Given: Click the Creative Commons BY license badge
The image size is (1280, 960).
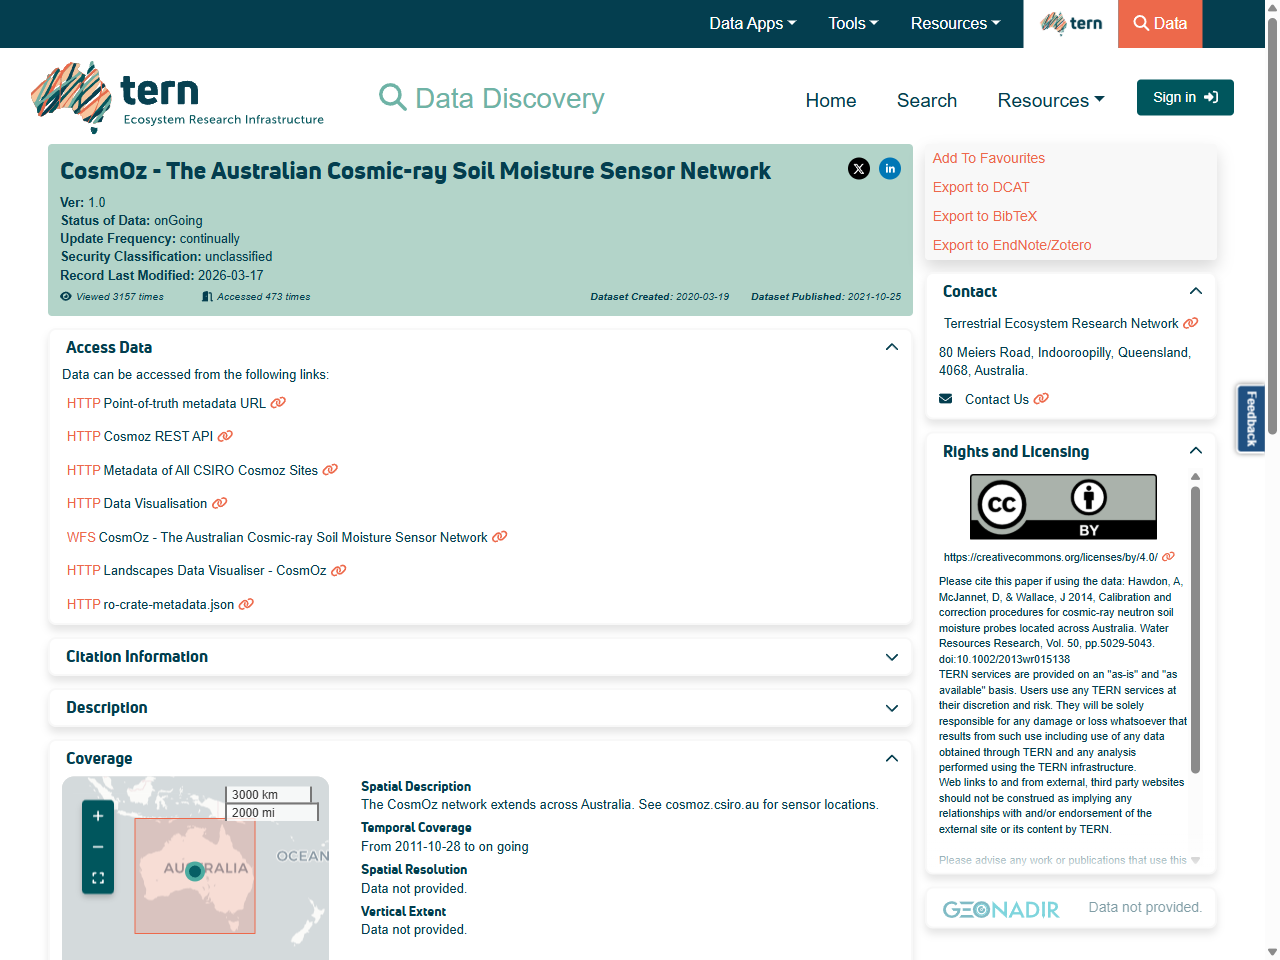Looking at the screenshot, I should pyautogui.click(x=1063, y=507).
